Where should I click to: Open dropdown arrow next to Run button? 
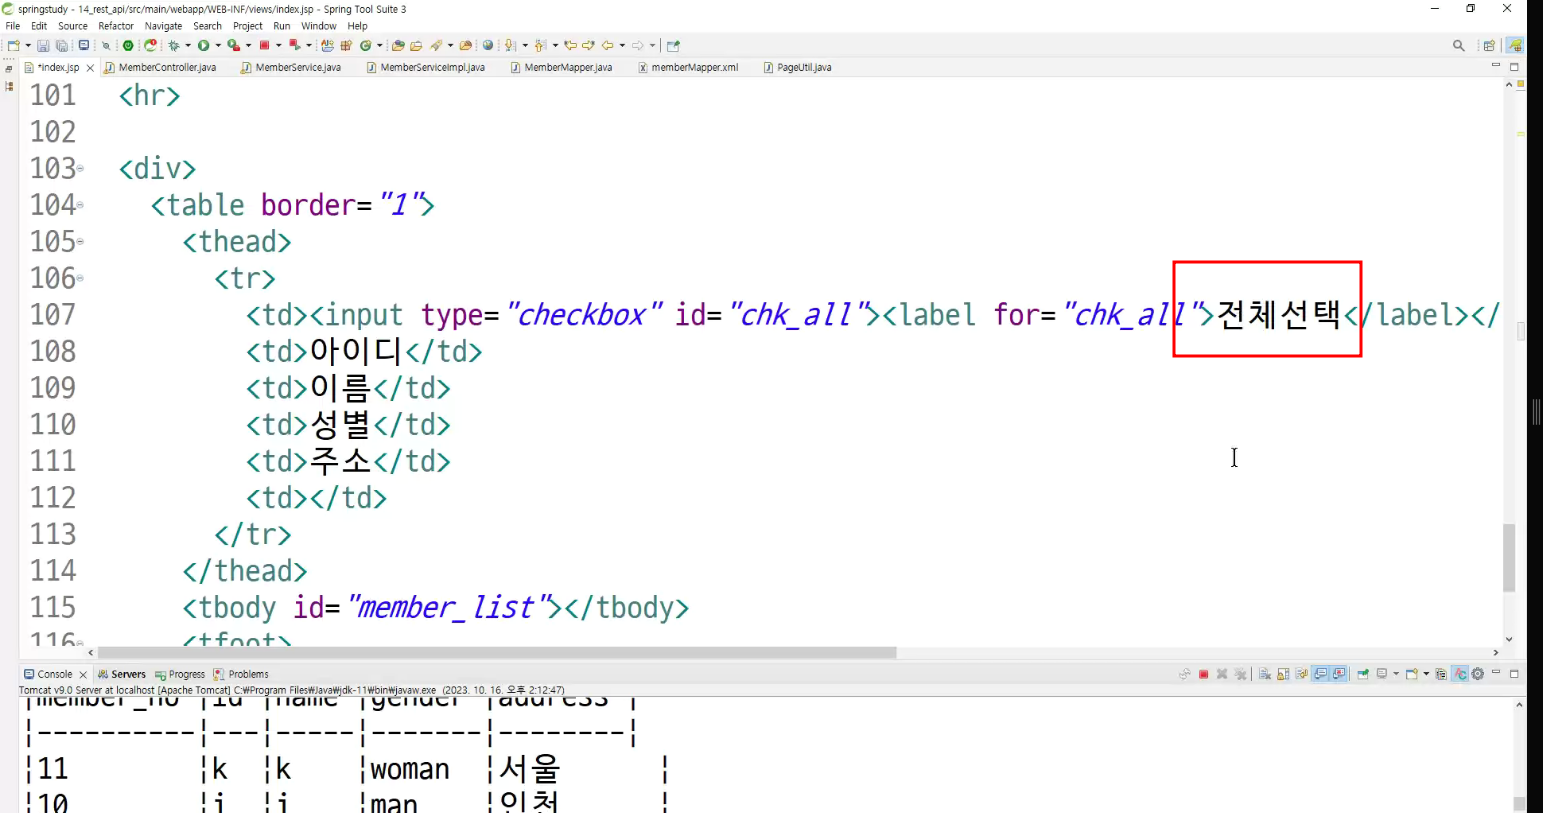pos(218,46)
